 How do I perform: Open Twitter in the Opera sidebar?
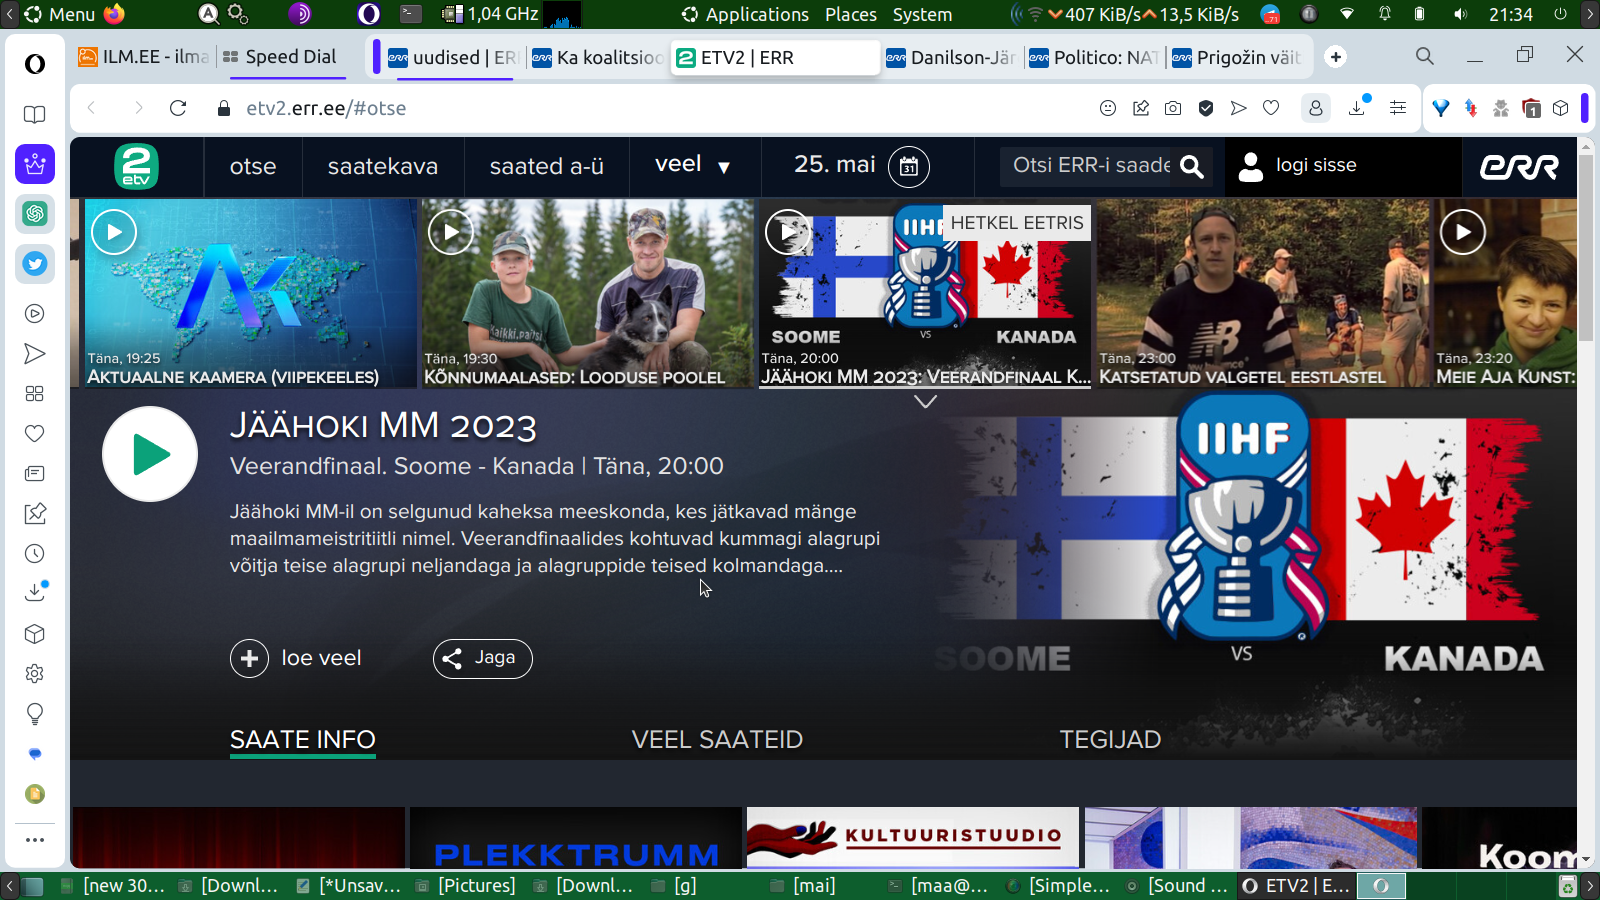pos(35,264)
